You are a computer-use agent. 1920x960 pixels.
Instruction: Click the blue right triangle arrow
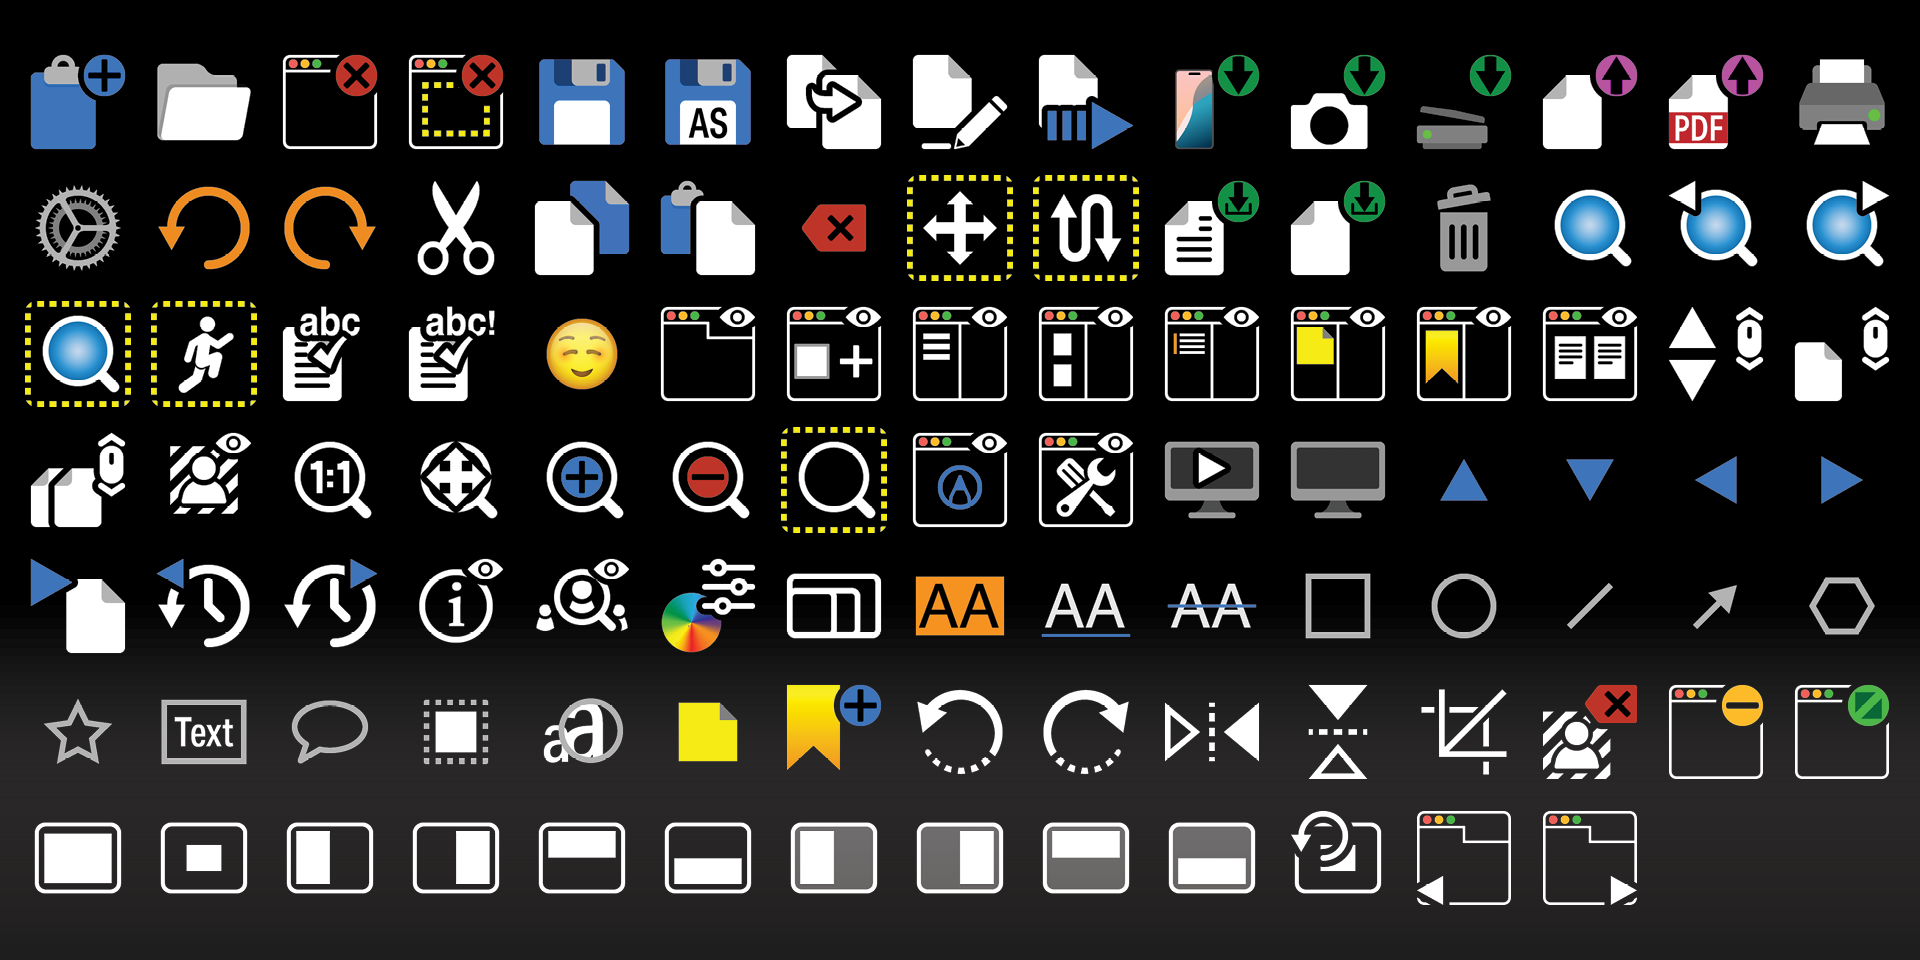[1842, 480]
